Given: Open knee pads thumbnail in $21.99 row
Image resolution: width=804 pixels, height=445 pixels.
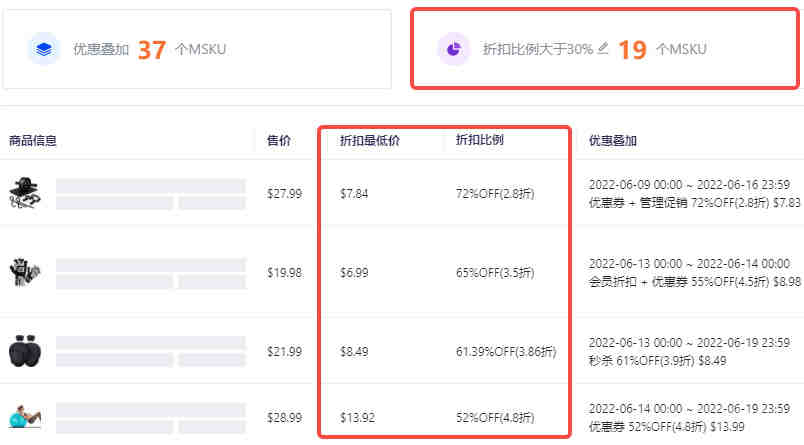Looking at the screenshot, I should tap(25, 351).
